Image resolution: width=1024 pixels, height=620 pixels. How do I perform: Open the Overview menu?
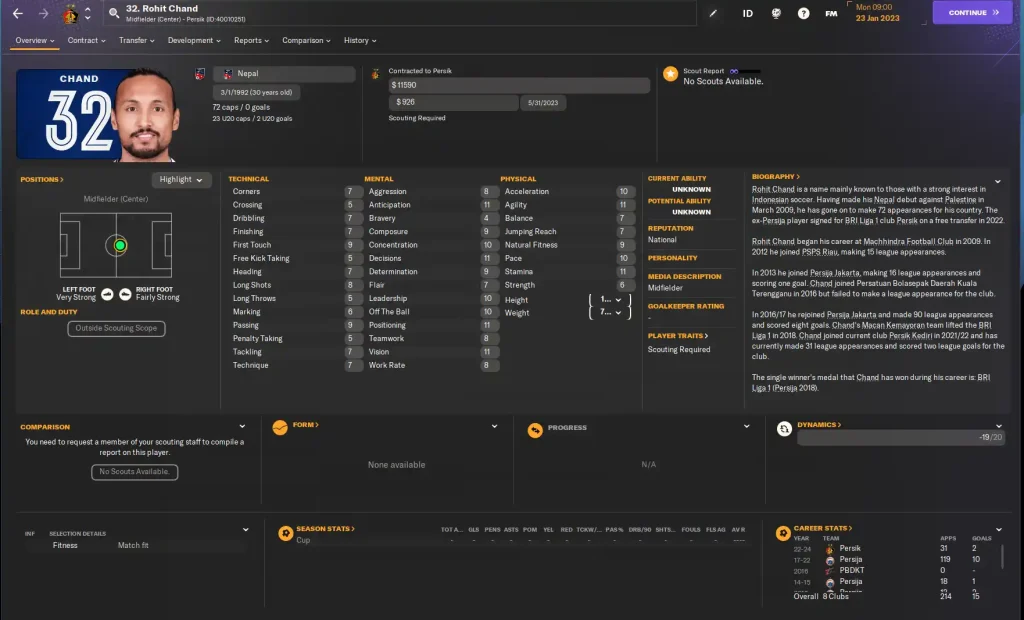35,41
